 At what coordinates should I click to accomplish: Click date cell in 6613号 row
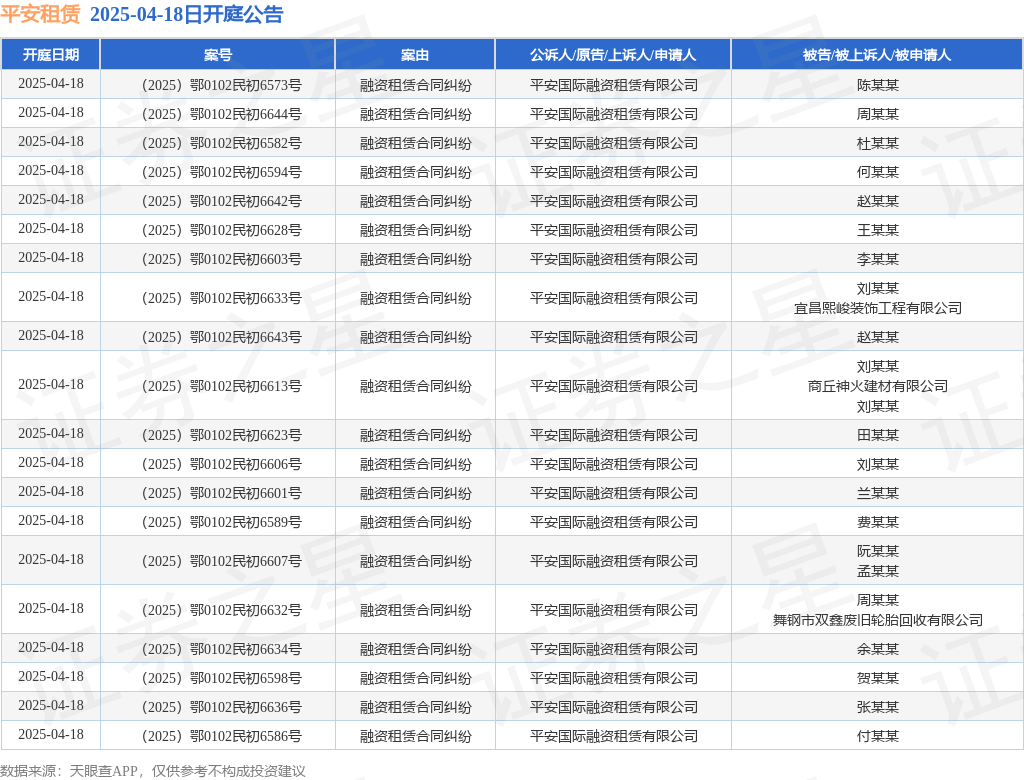point(51,384)
